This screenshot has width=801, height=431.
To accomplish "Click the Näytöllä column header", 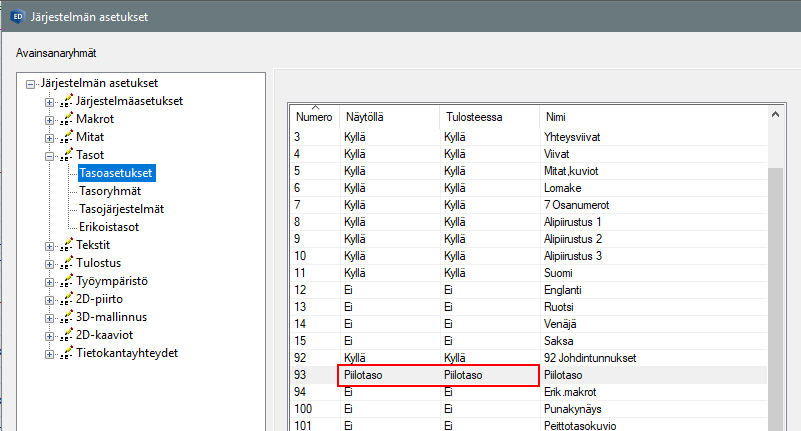I will (388, 117).
